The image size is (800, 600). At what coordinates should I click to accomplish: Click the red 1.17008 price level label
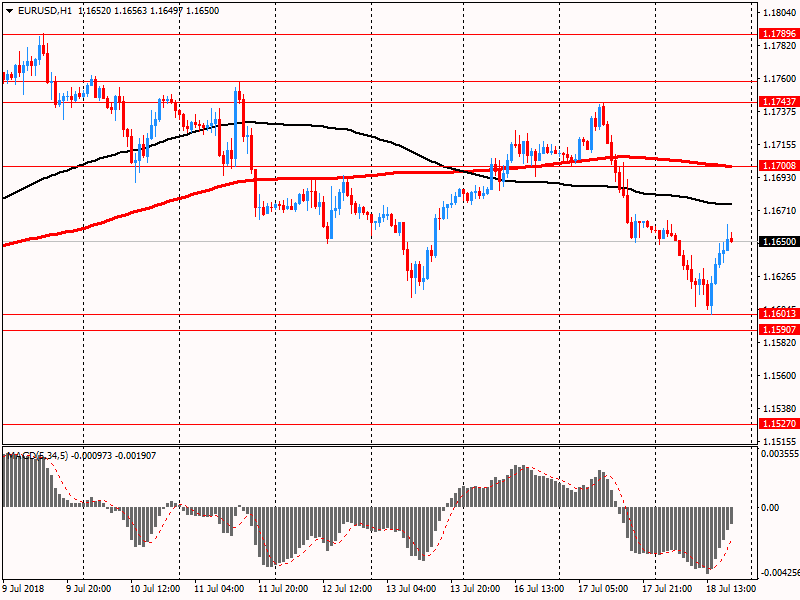[x=779, y=165]
